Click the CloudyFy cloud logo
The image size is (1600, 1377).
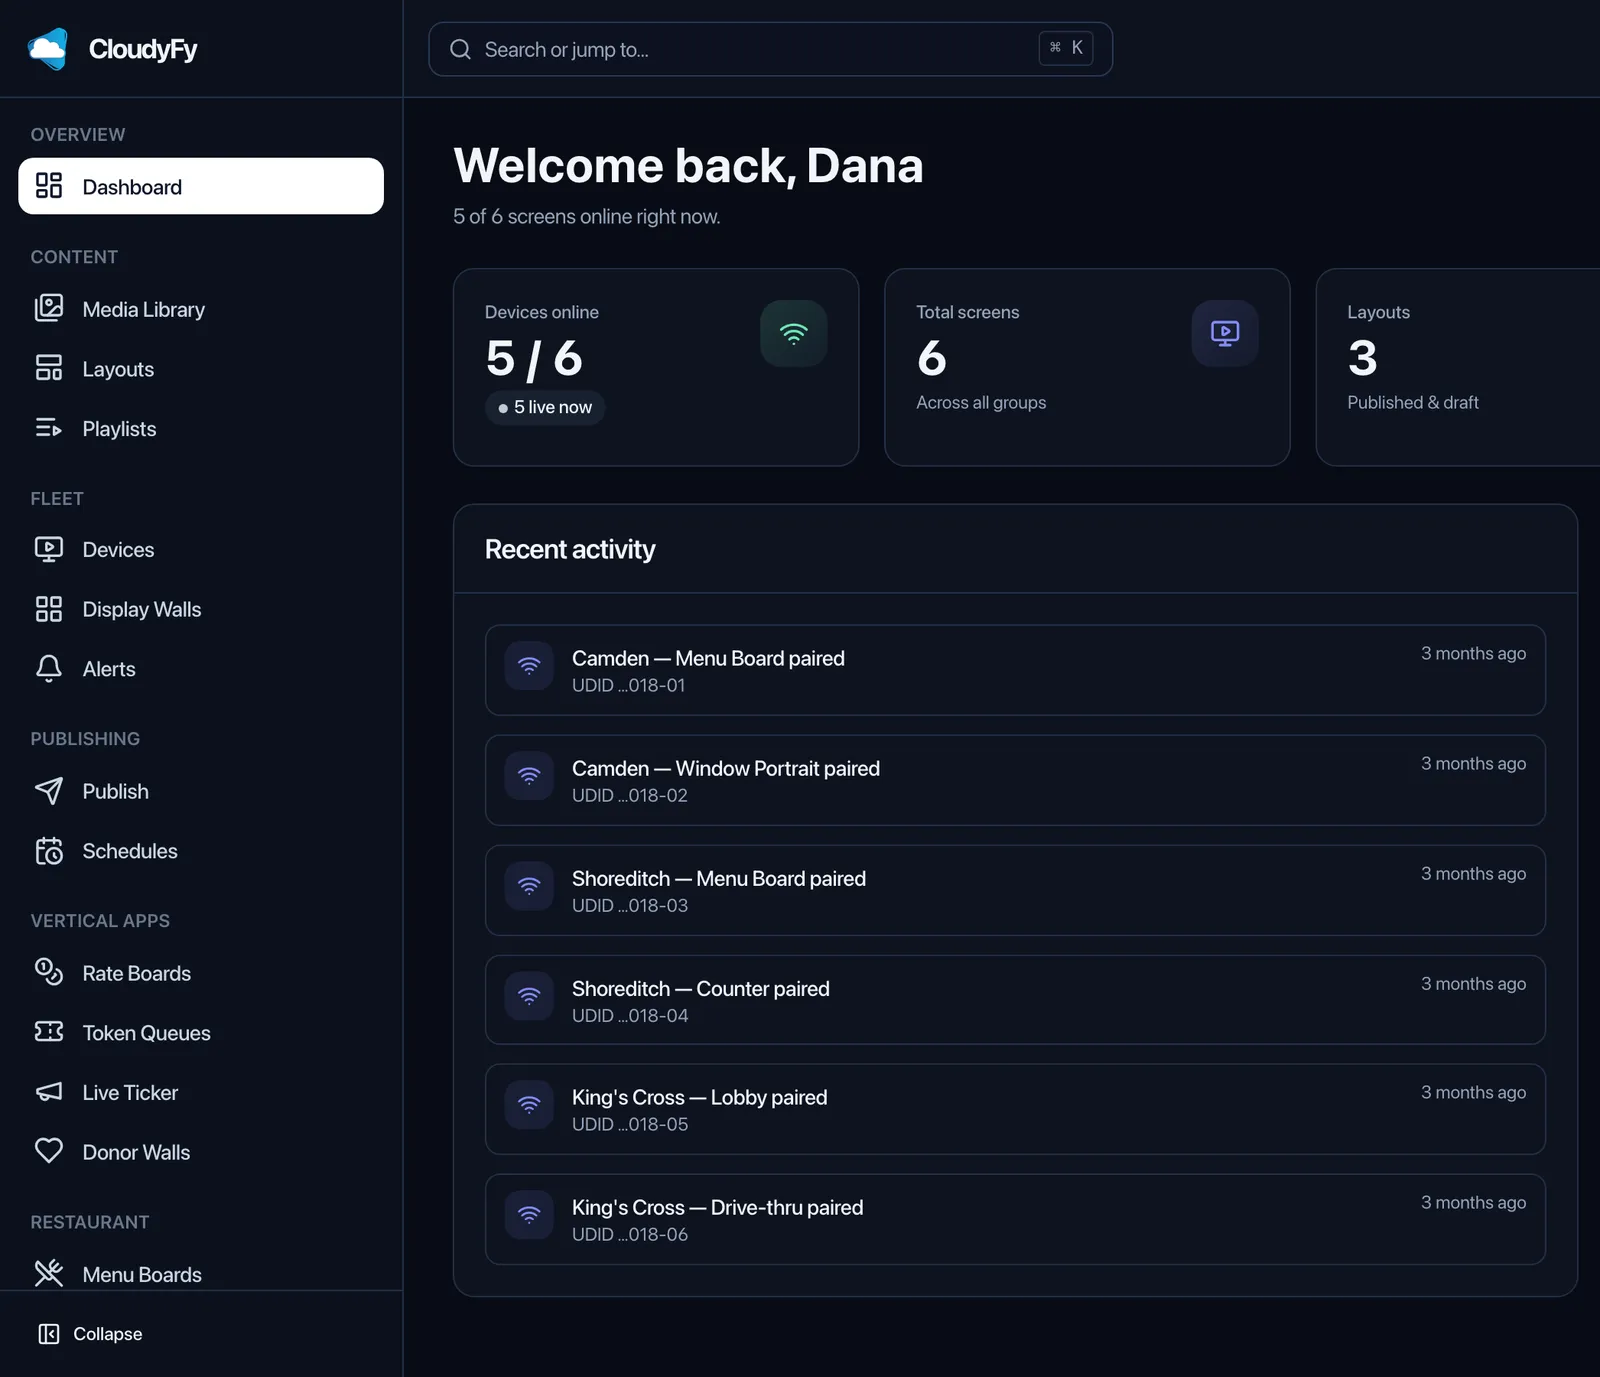coord(48,49)
